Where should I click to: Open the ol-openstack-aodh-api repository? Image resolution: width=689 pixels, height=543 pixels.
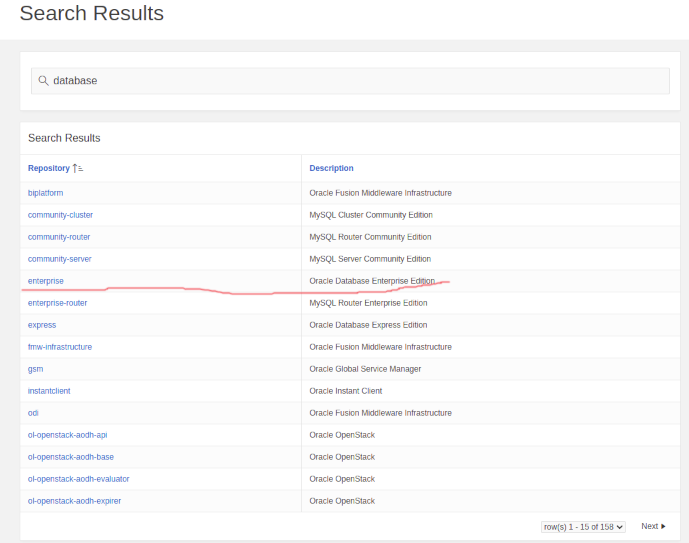[x=67, y=435]
